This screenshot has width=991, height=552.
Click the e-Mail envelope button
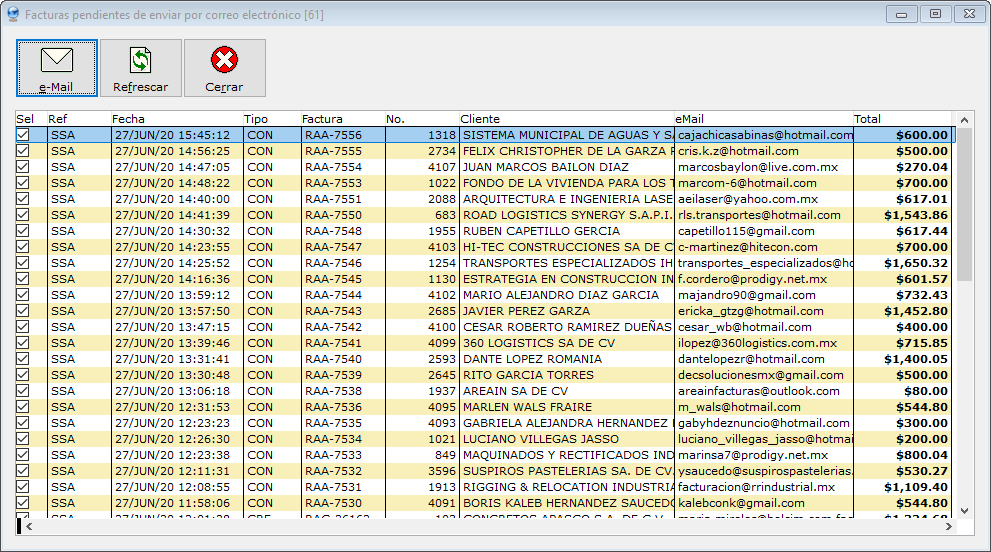tap(57, 68)
